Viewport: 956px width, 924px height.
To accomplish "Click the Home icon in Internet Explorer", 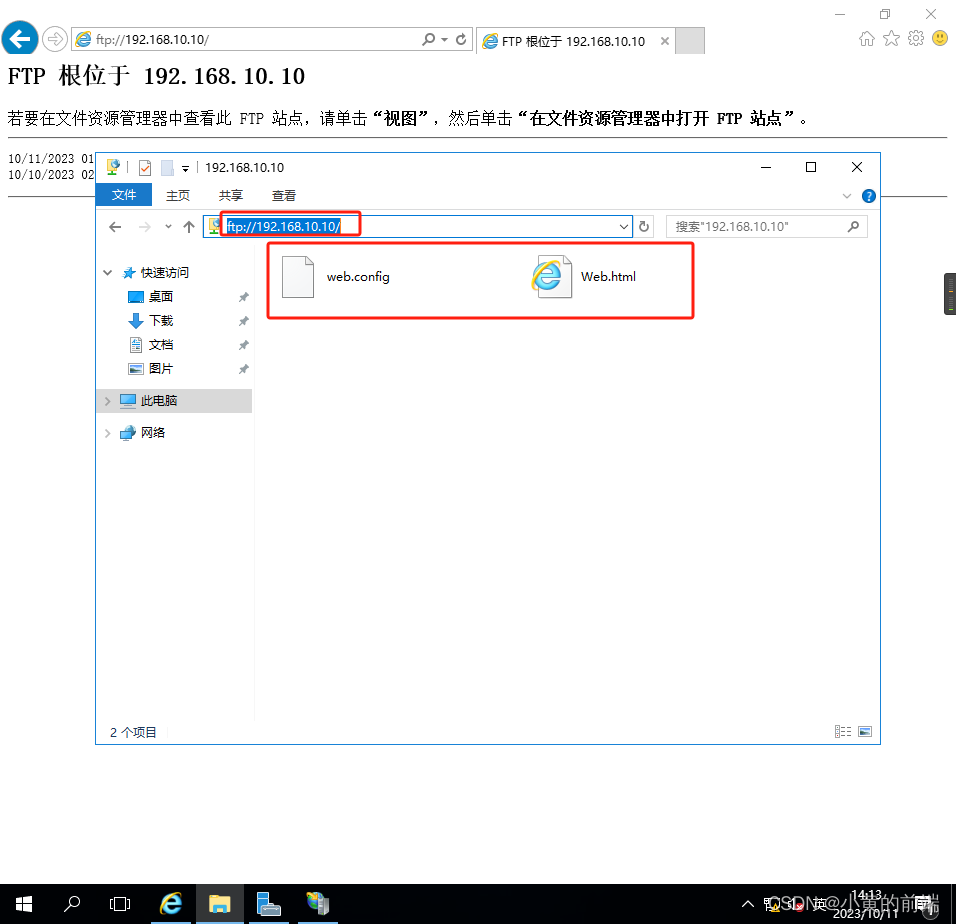I will [866, 37].
